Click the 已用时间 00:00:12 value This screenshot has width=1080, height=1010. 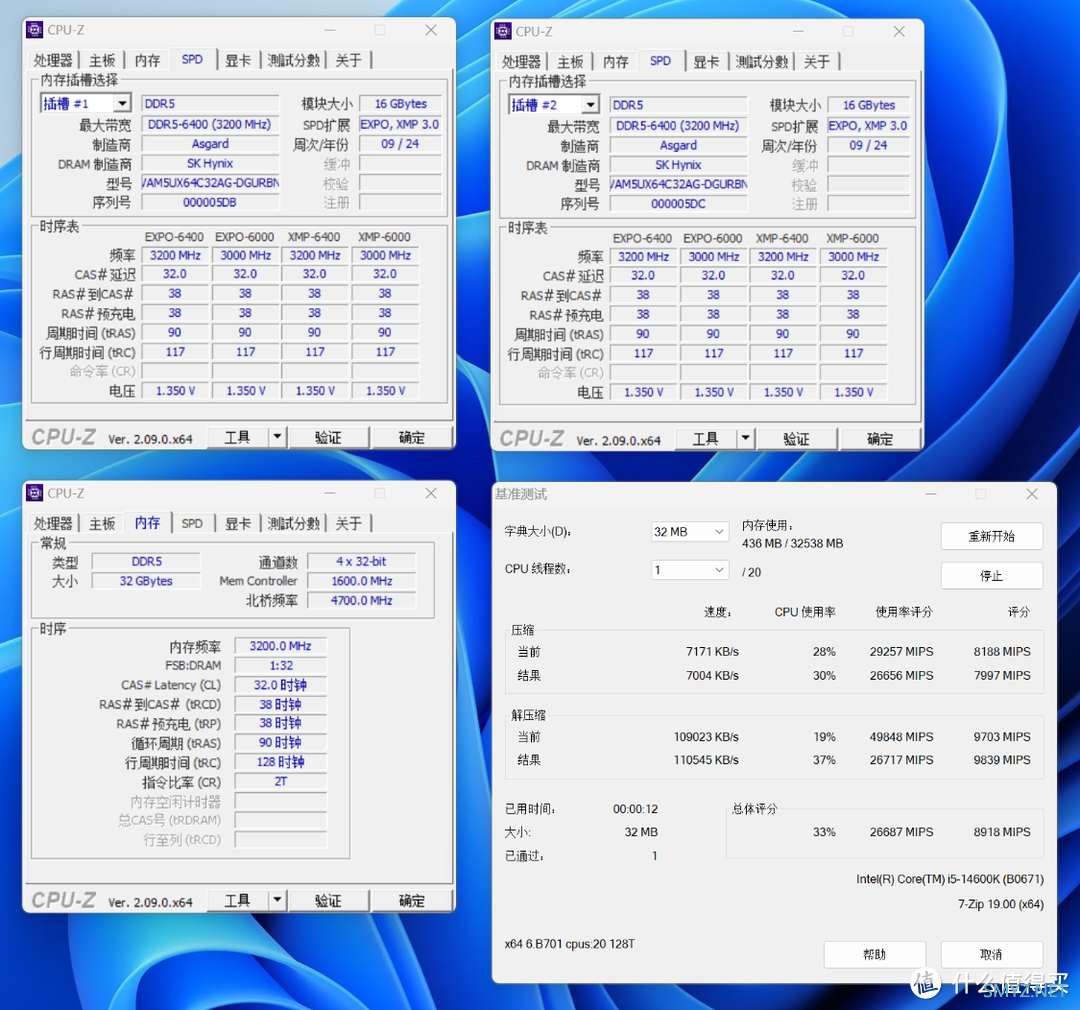pos(636,809)
